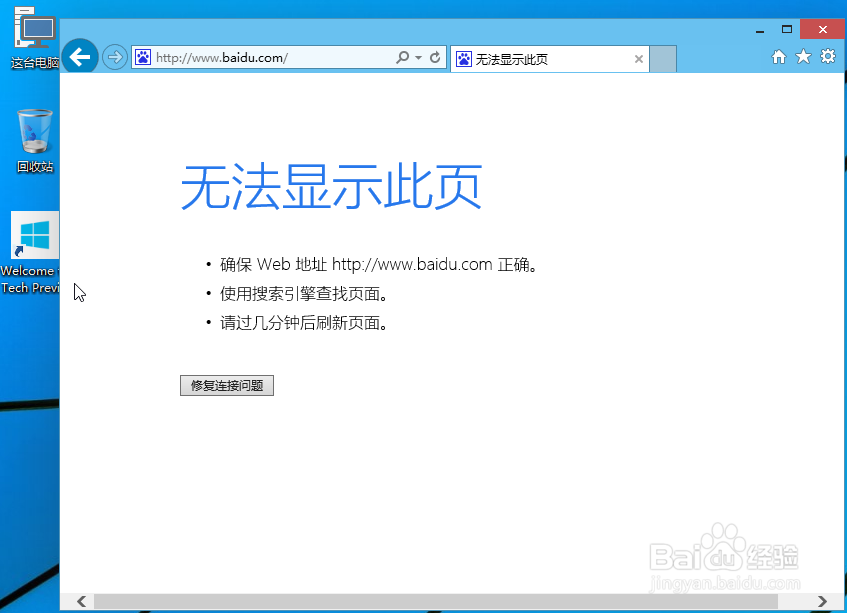
Task: Close the 无法显示此页 tab
Action: [x=638, y=59]
